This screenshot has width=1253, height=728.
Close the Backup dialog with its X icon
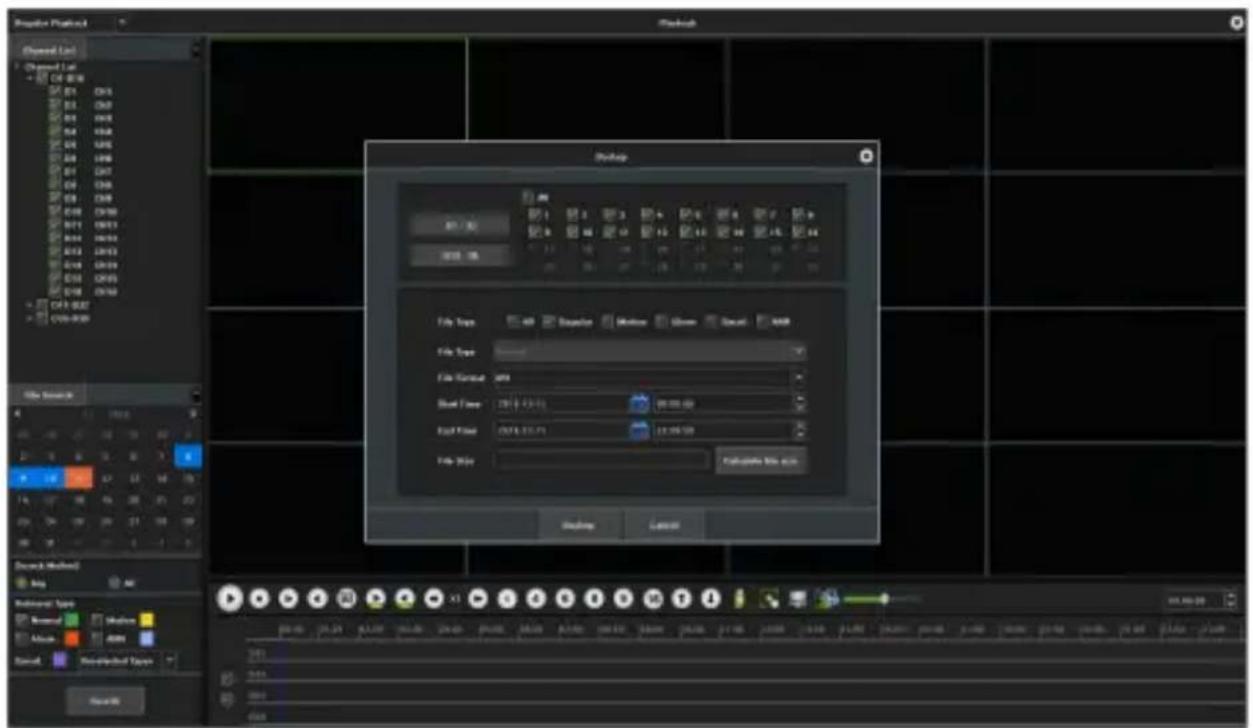(867, 157)
